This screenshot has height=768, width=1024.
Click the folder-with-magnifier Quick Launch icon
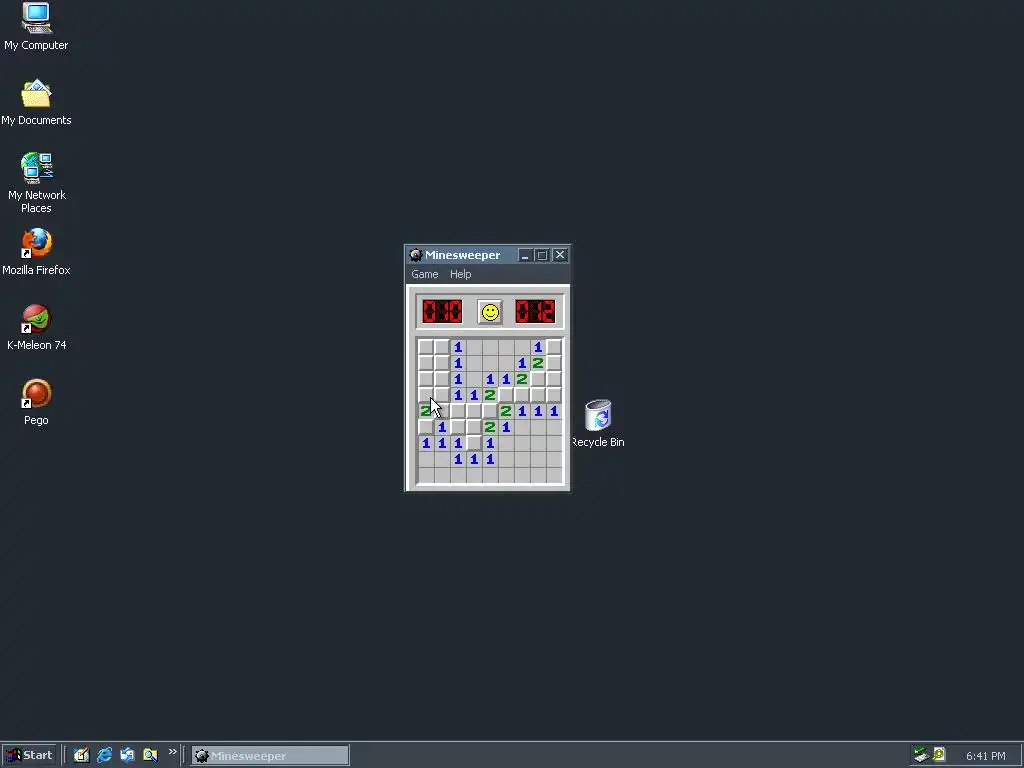tap(150, 756)
